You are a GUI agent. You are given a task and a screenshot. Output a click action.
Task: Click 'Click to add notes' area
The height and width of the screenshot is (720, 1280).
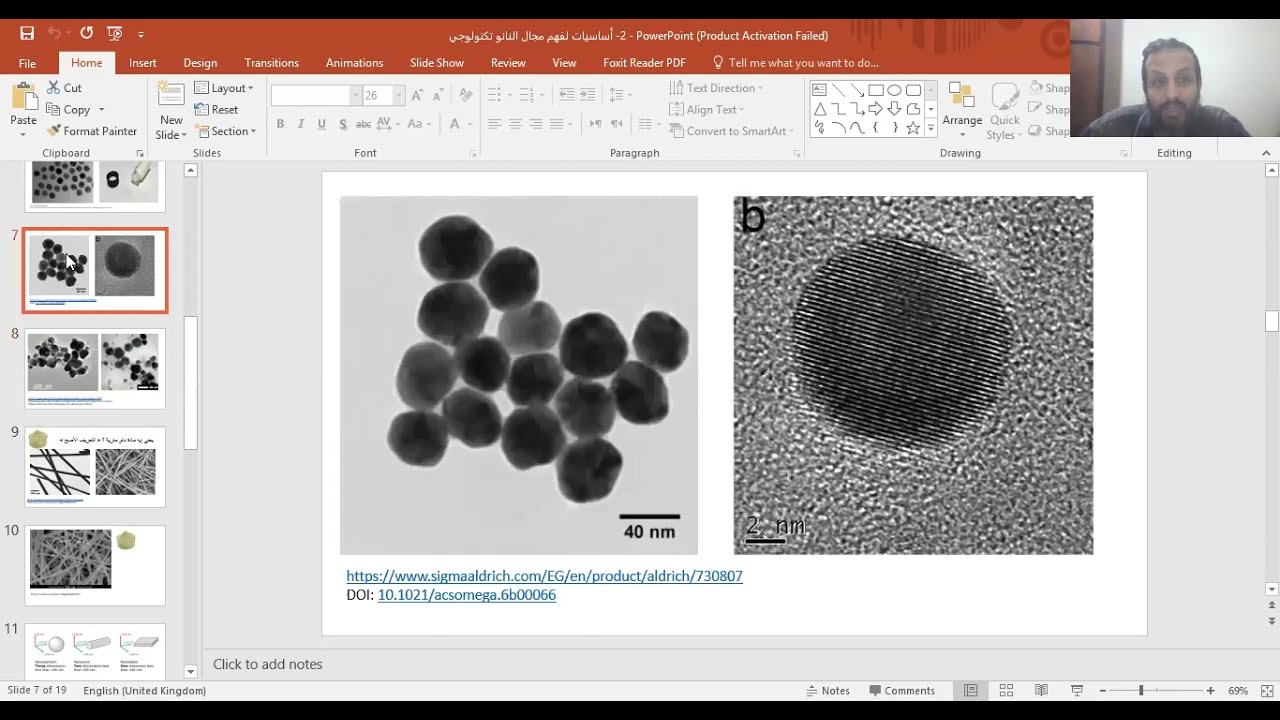[x=268, y=664]
